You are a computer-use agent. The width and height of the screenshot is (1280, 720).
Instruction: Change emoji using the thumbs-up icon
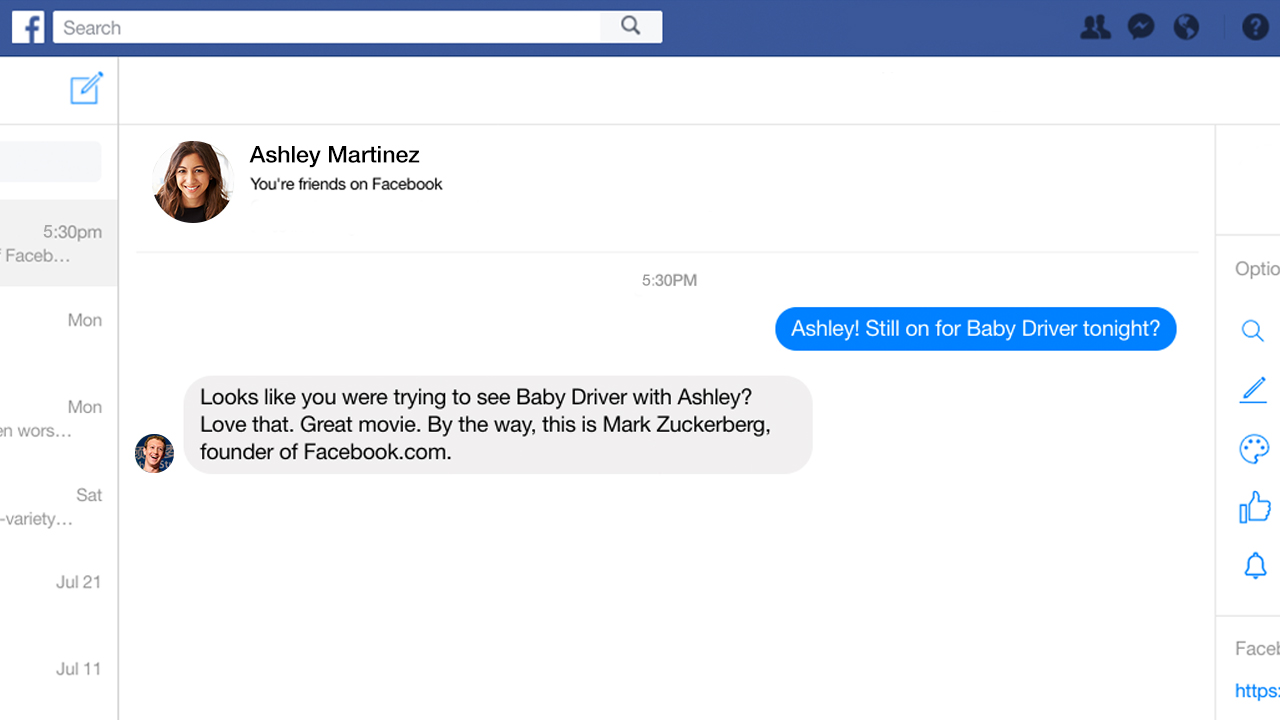1255,508
